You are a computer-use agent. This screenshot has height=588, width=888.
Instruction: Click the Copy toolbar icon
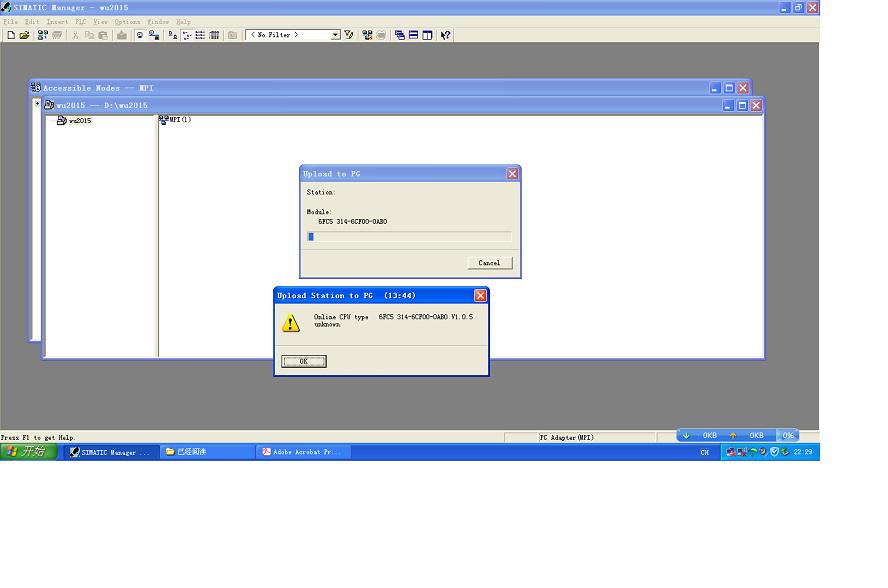tap(89, 35)
